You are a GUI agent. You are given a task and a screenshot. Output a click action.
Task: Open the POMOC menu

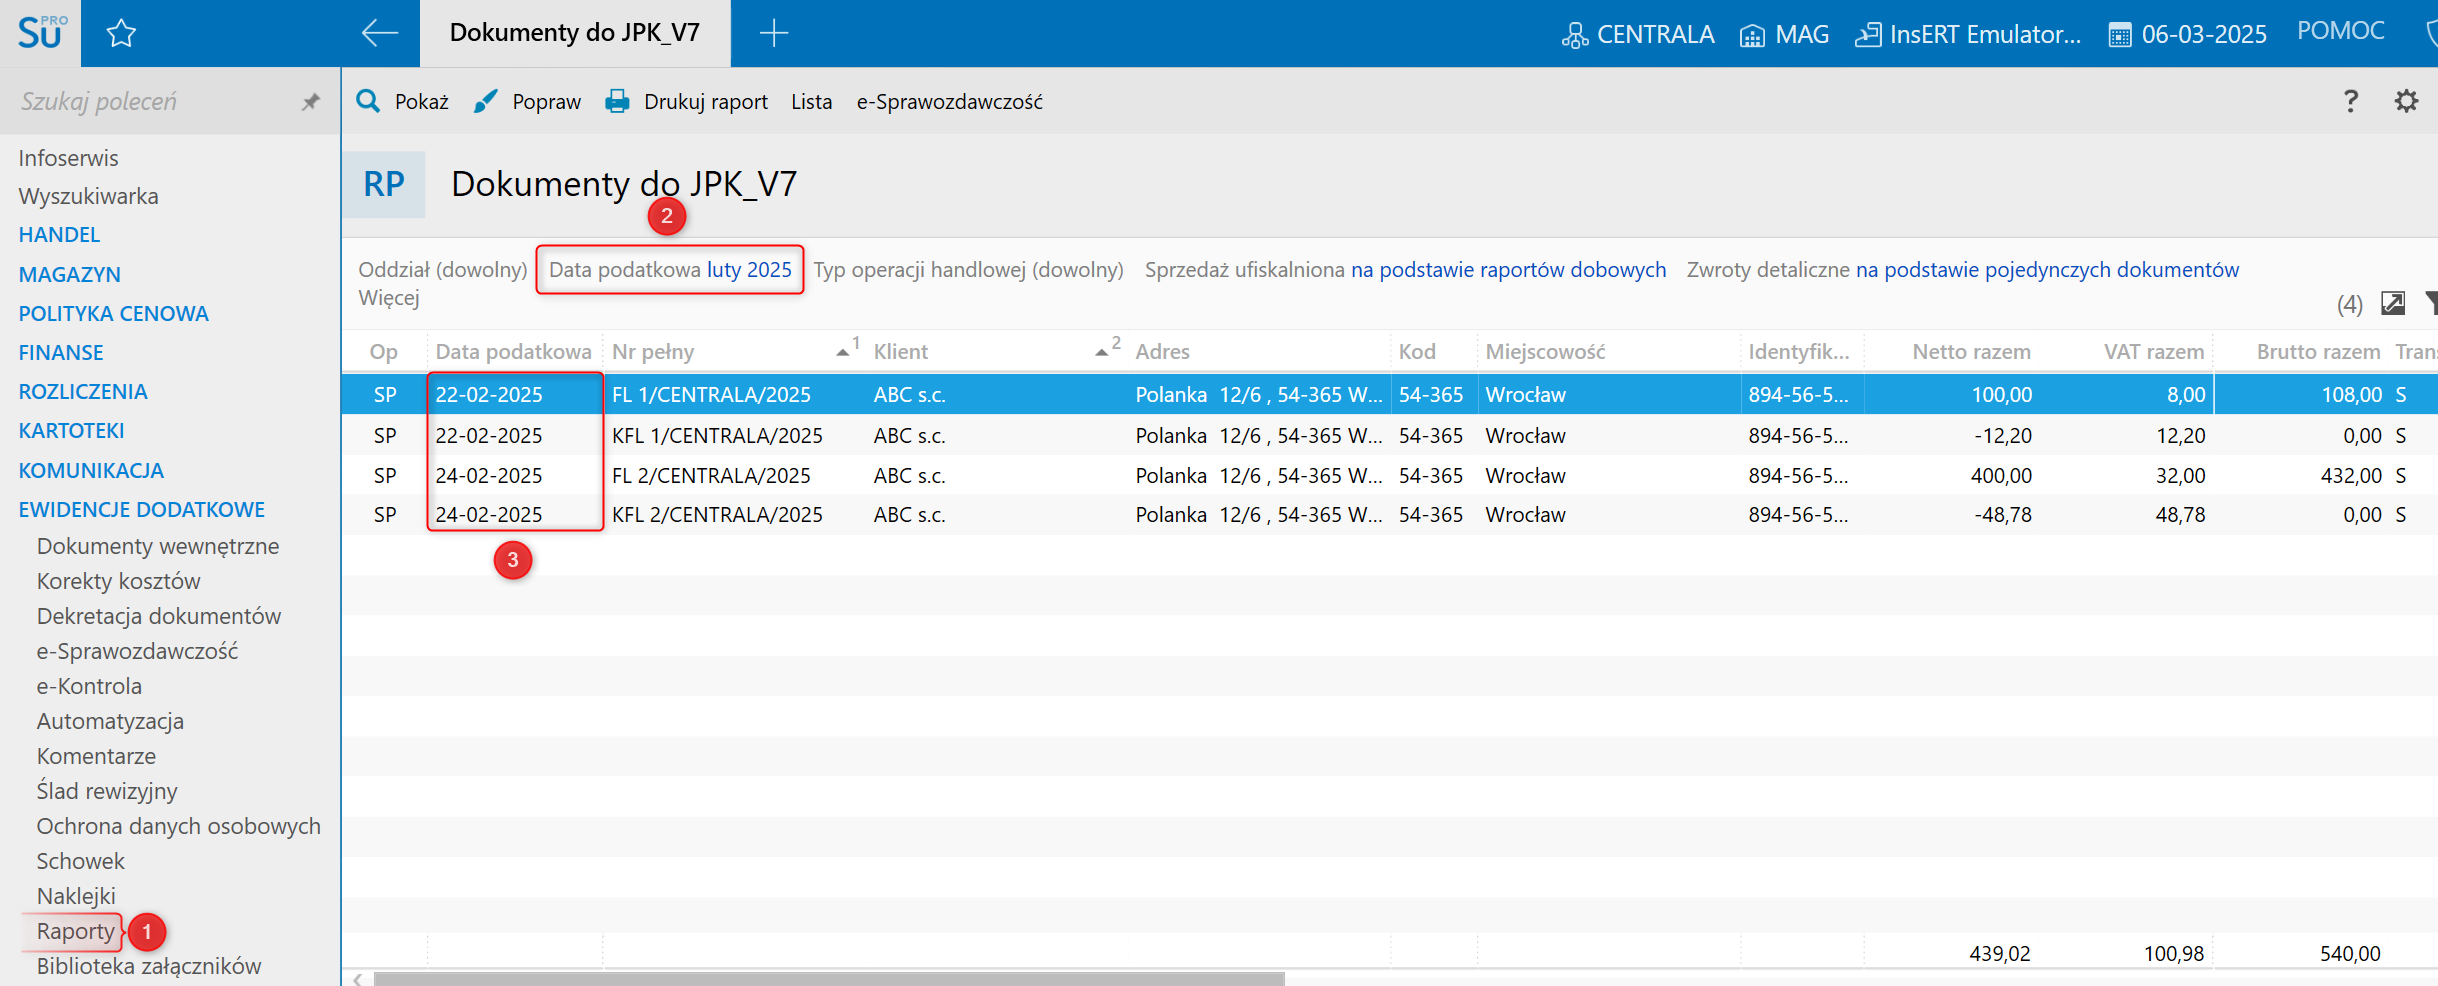2340,31
